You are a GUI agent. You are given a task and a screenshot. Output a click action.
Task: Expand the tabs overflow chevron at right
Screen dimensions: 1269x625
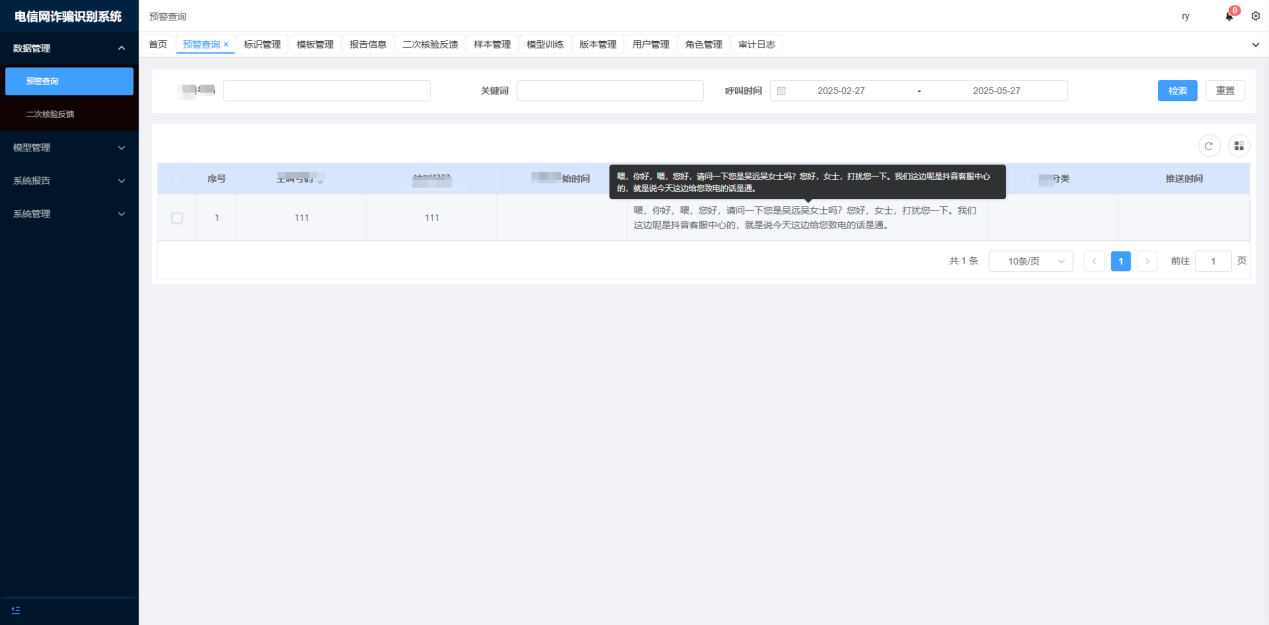point(1255,45)
